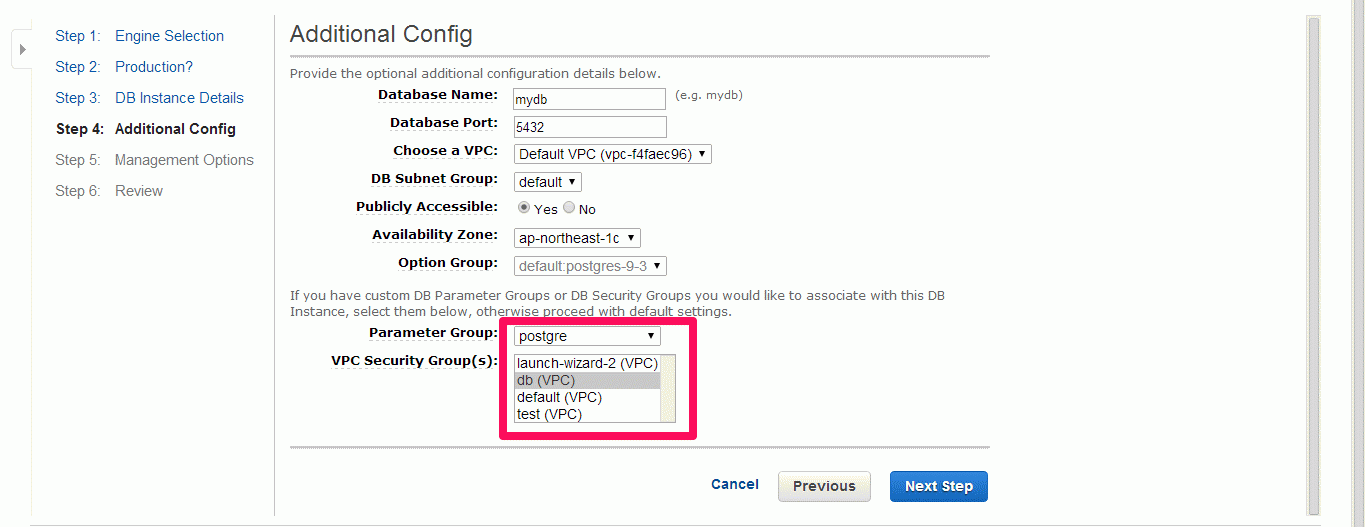Choose test (VPC) security group
Screen dimensions: 1365x527
587,414
